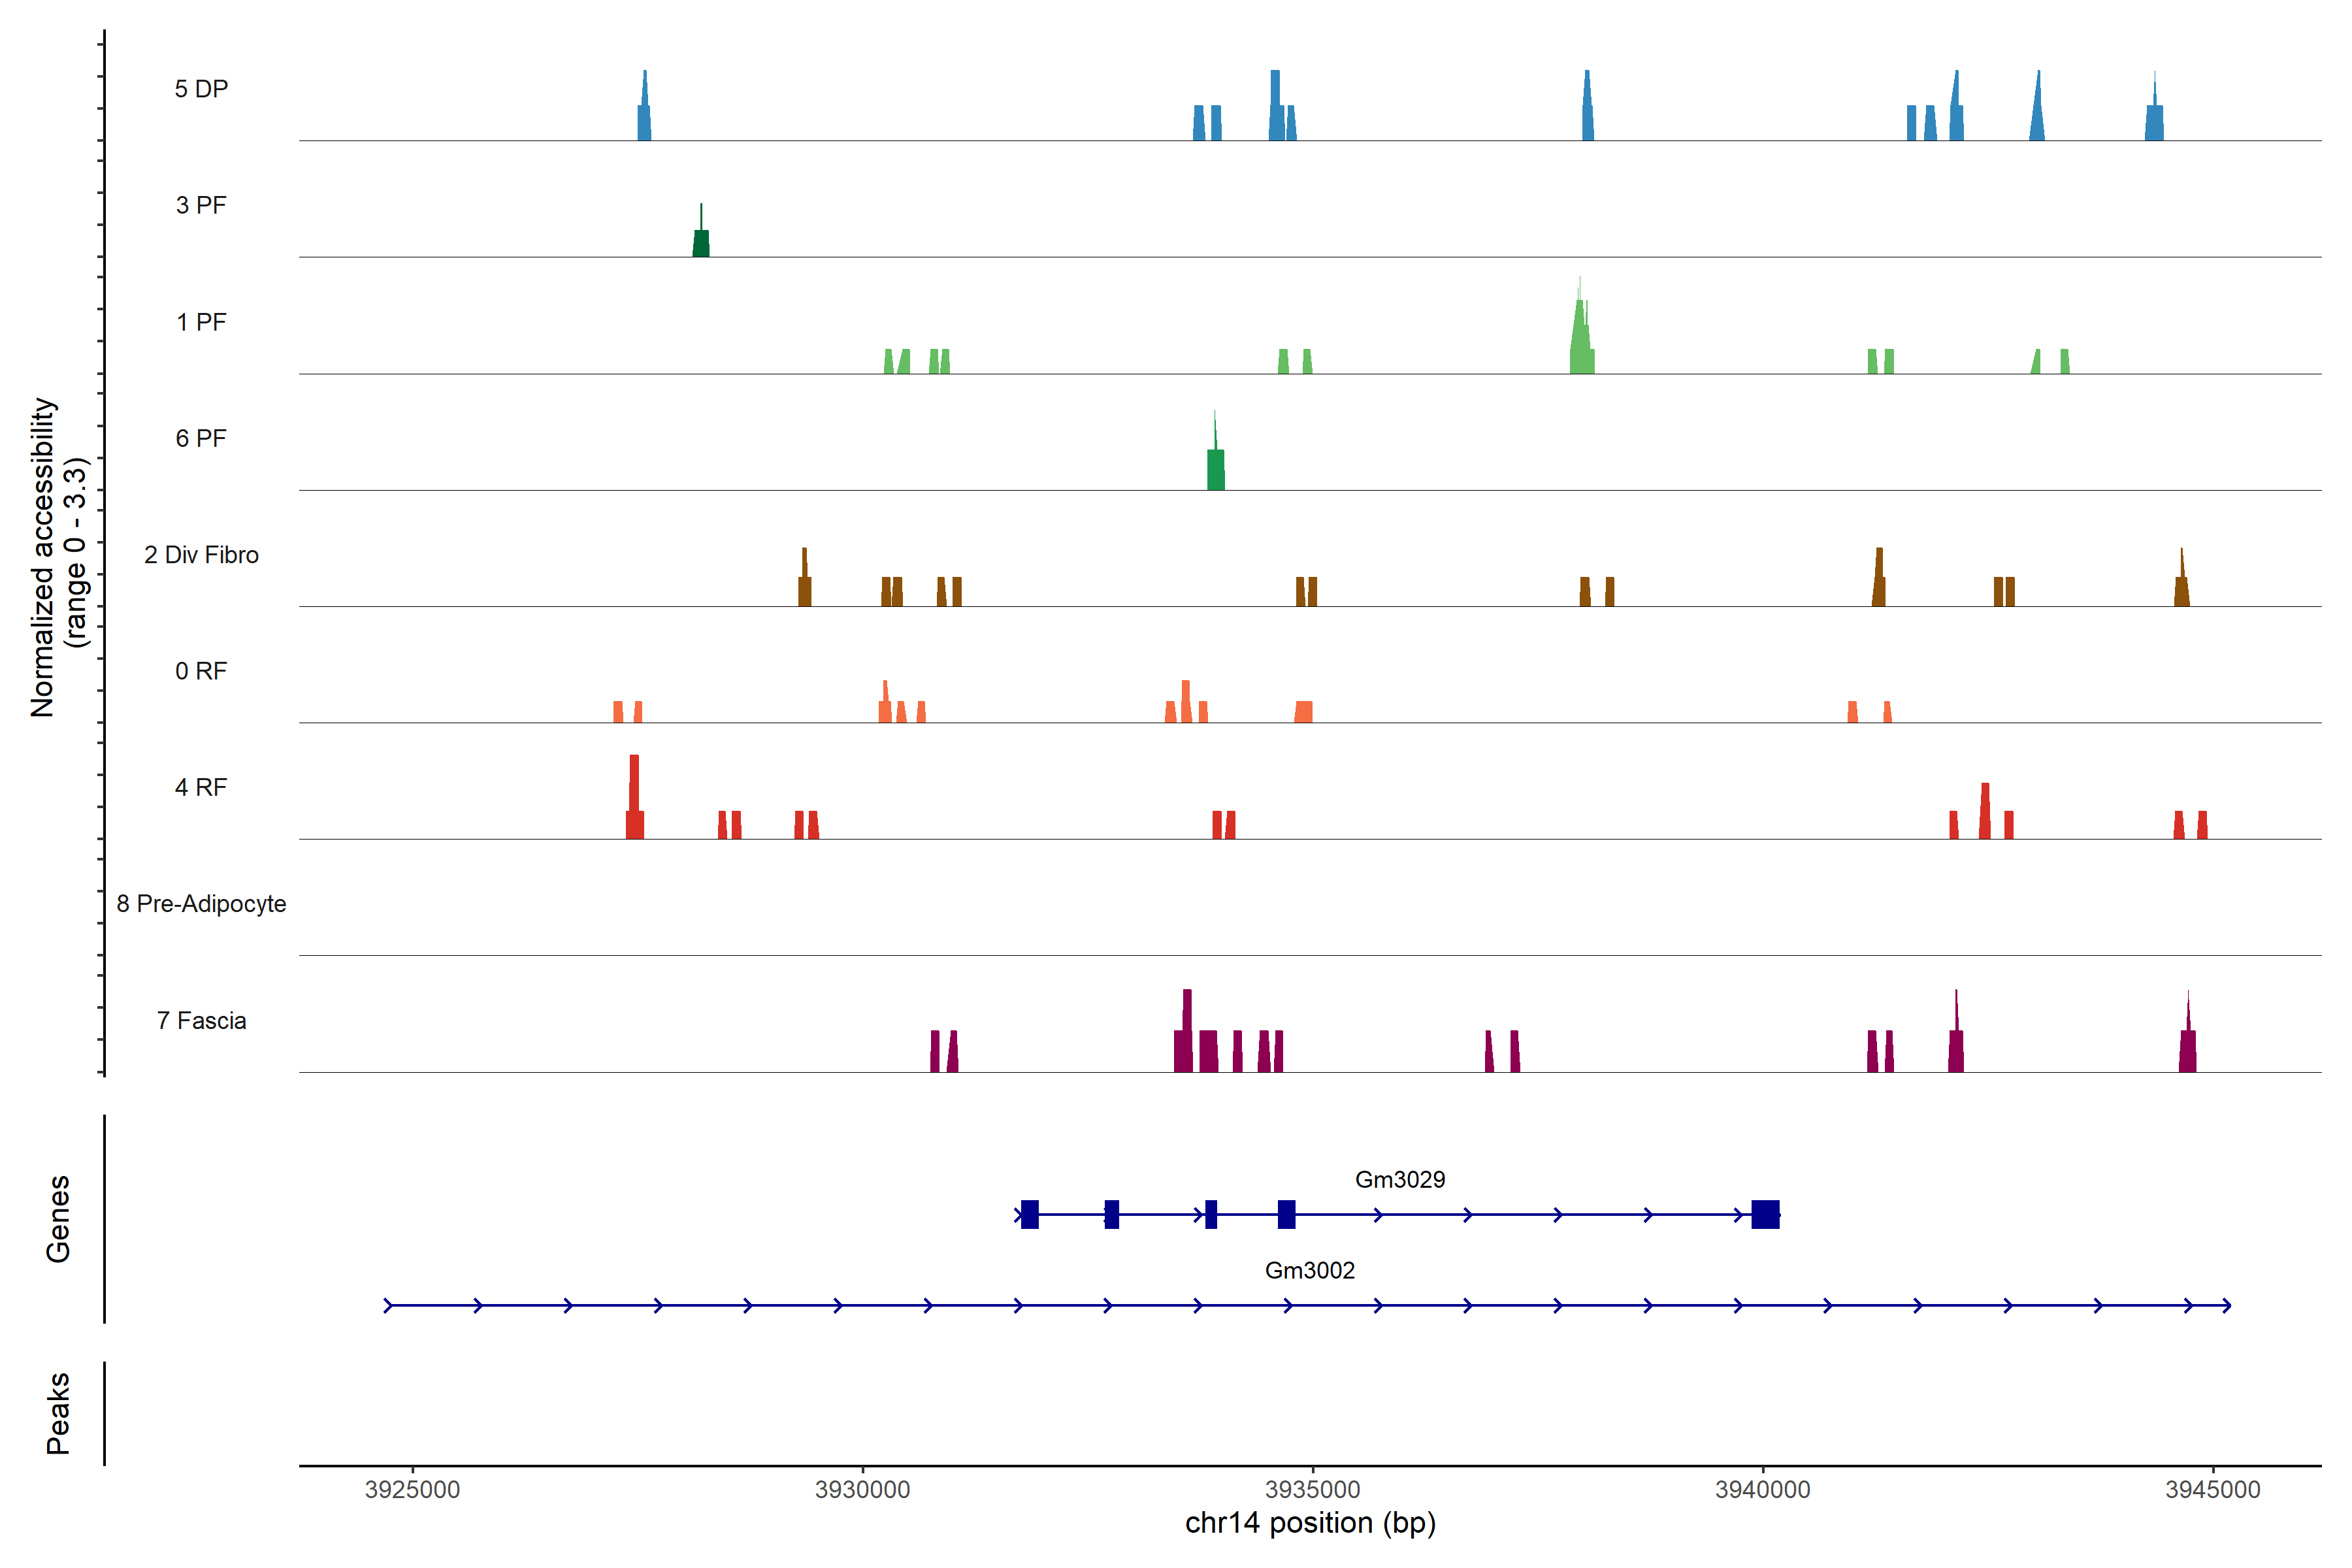The width and height of the screenshot is (2352, 1568).
Task: Click the 3945000 axis tick label
Action: point(2212,1489)
